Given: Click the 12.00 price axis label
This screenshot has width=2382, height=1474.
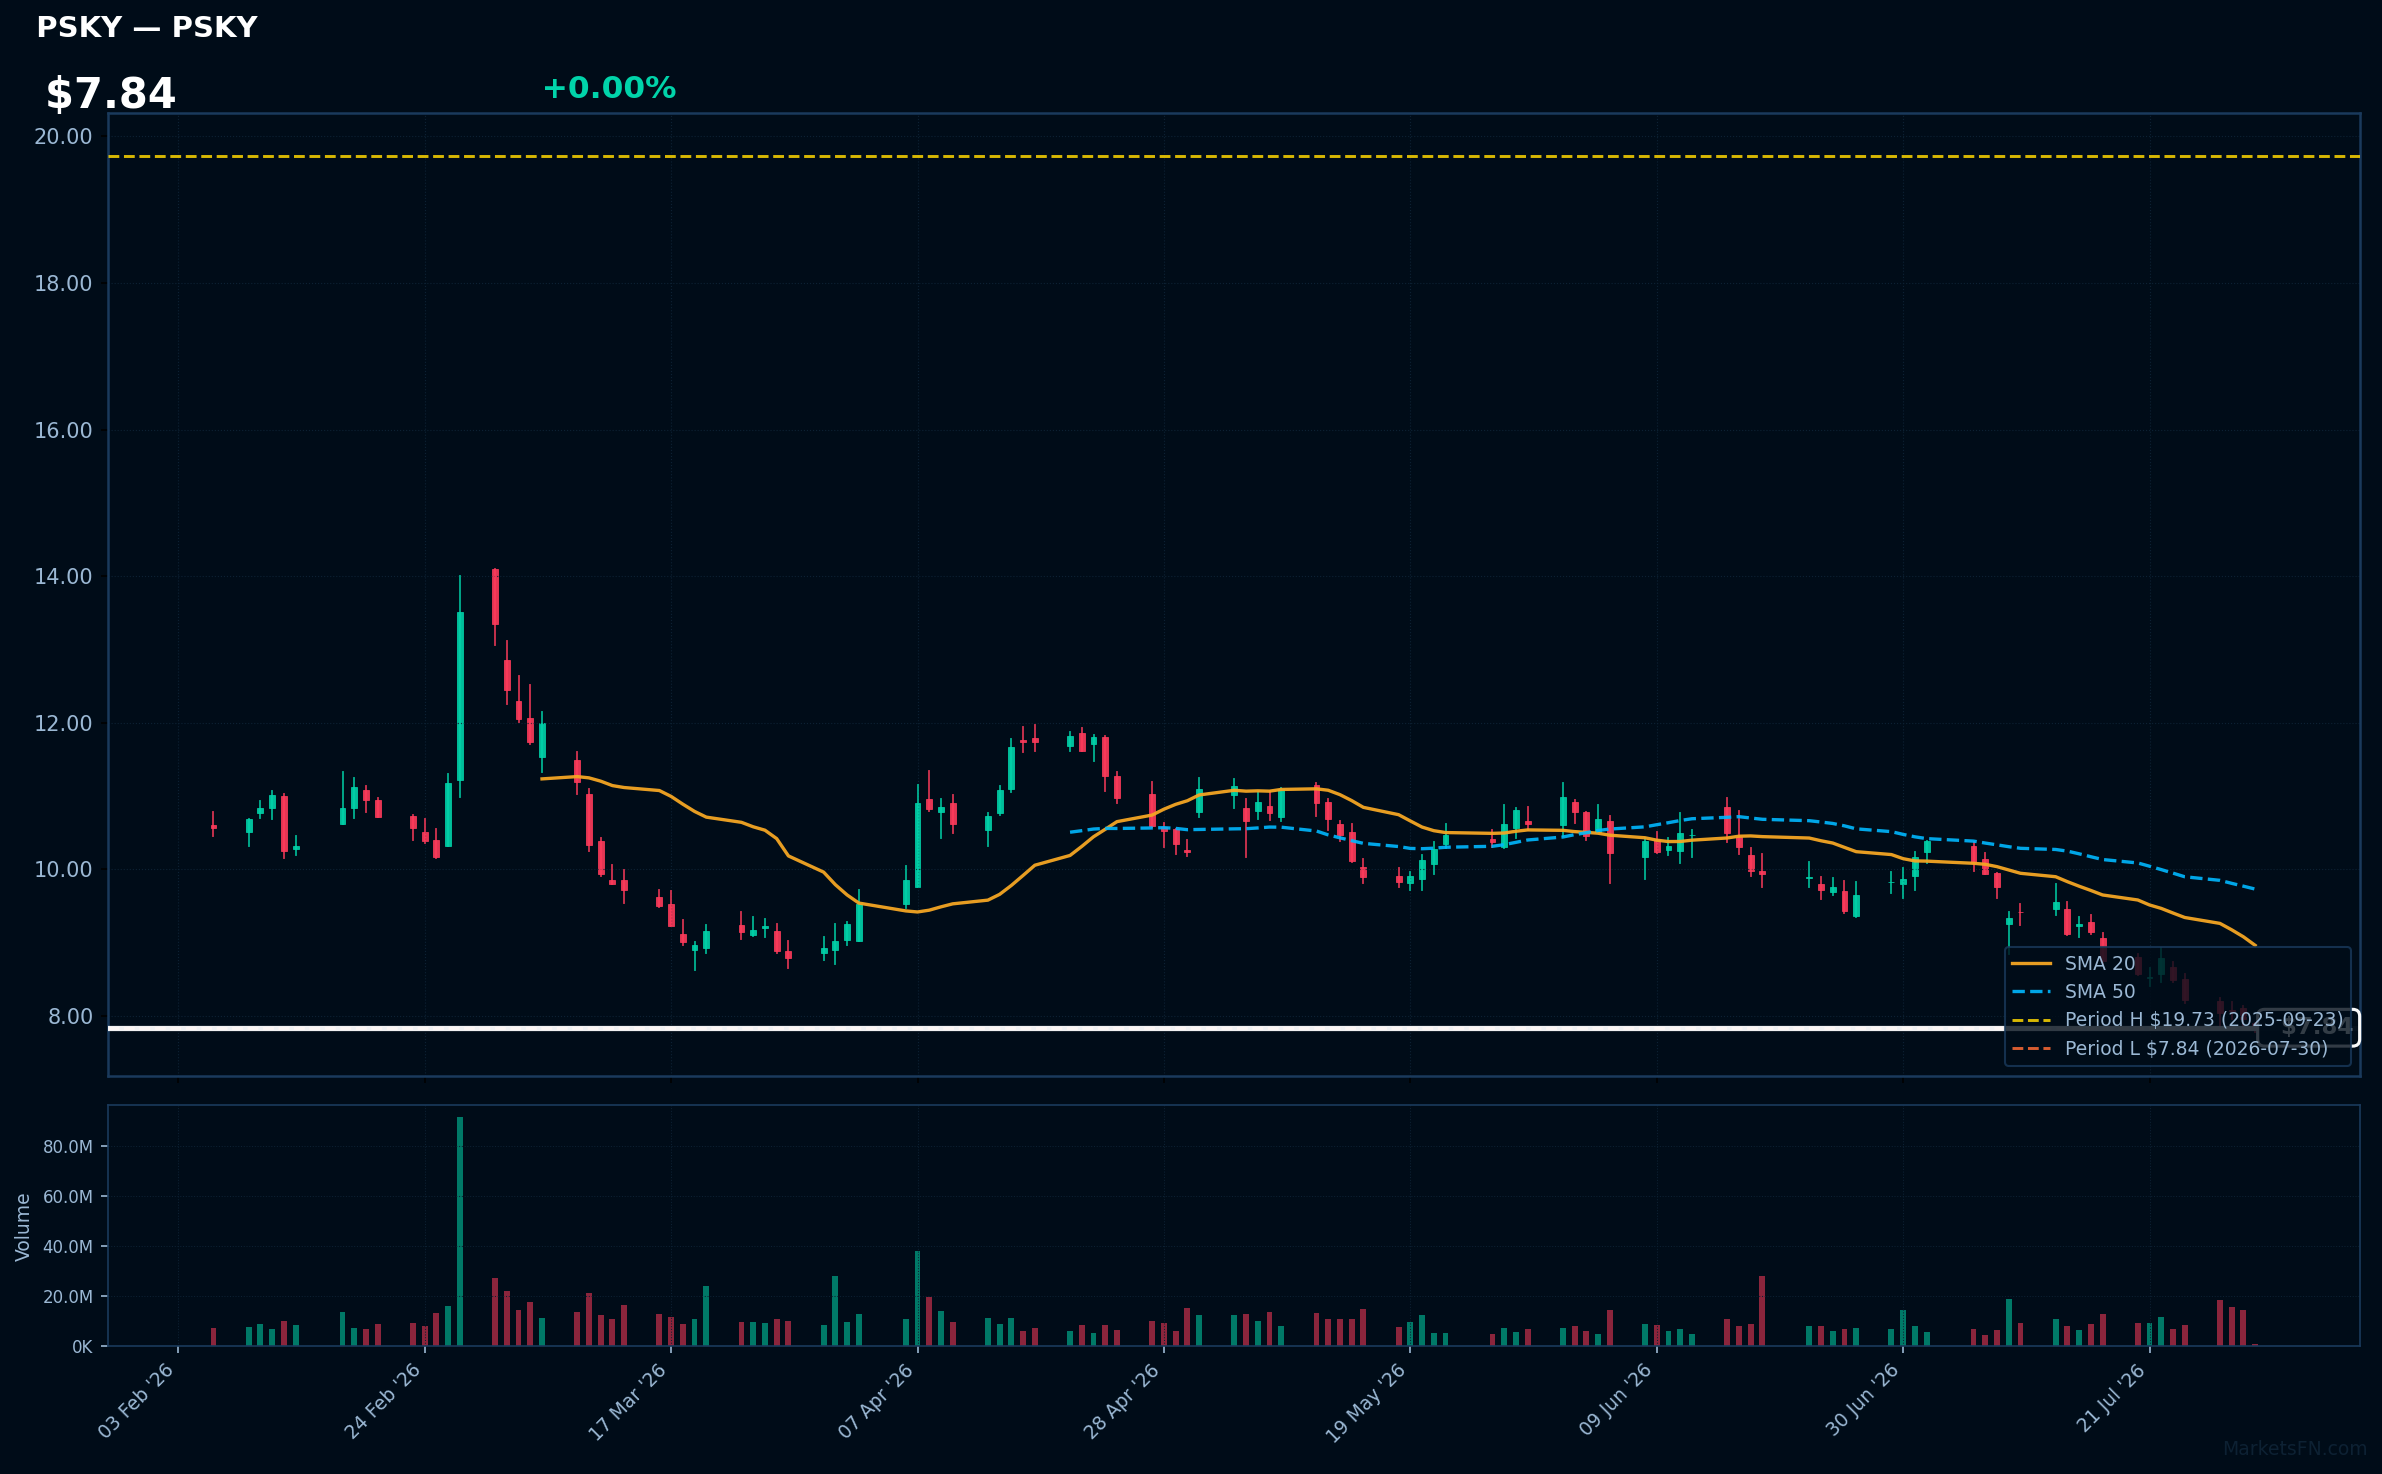Looking at the screenshot, I should (63, 724).
